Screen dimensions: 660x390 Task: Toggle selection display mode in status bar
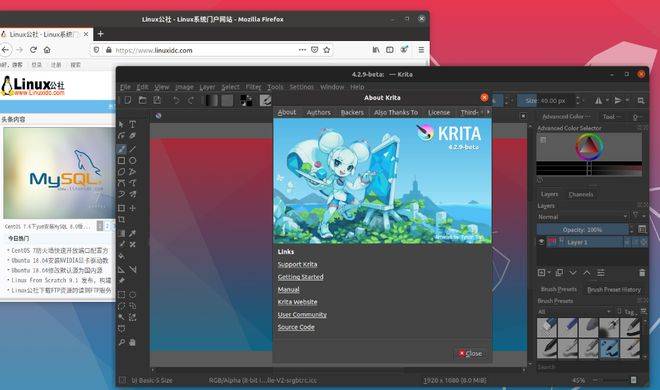(122, 380)
